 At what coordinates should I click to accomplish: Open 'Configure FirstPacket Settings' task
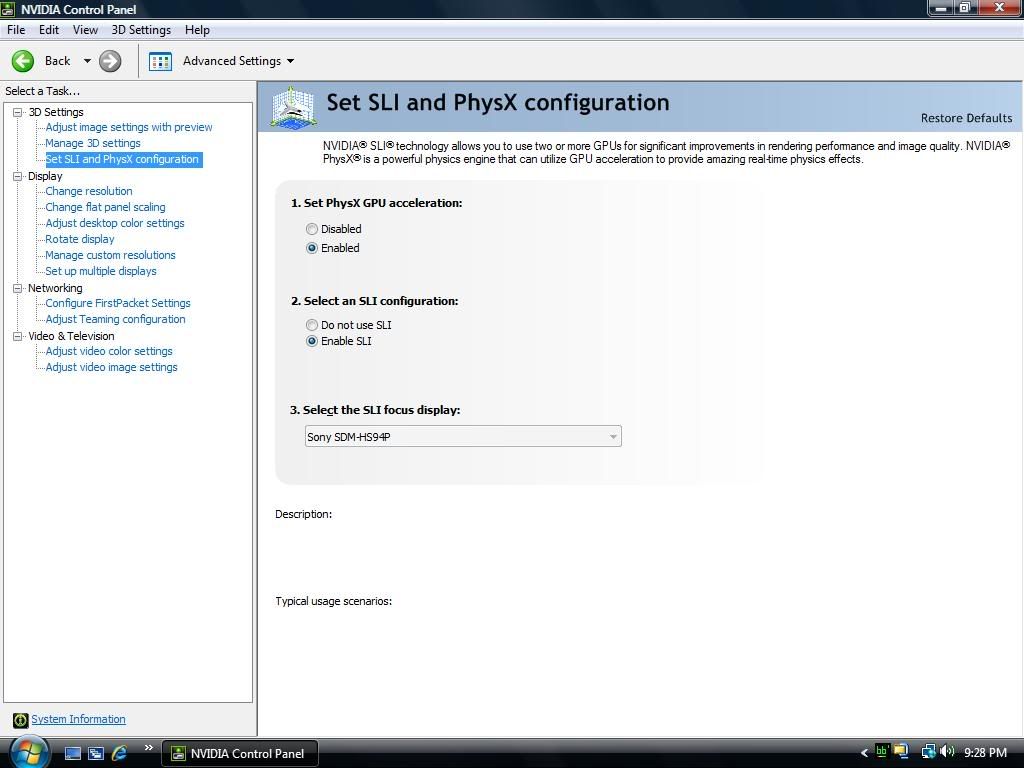pyautogui.click(x=118, y=303)
